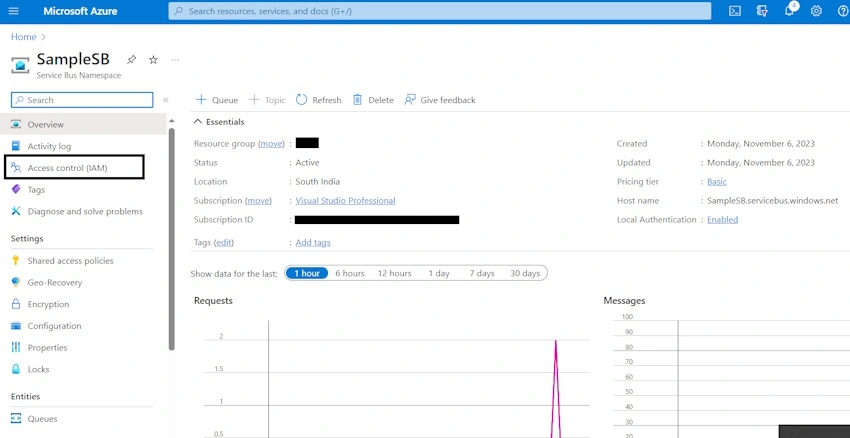
Task: Click the Configuration icon in Settings
Action: click(x=16, y=326)
